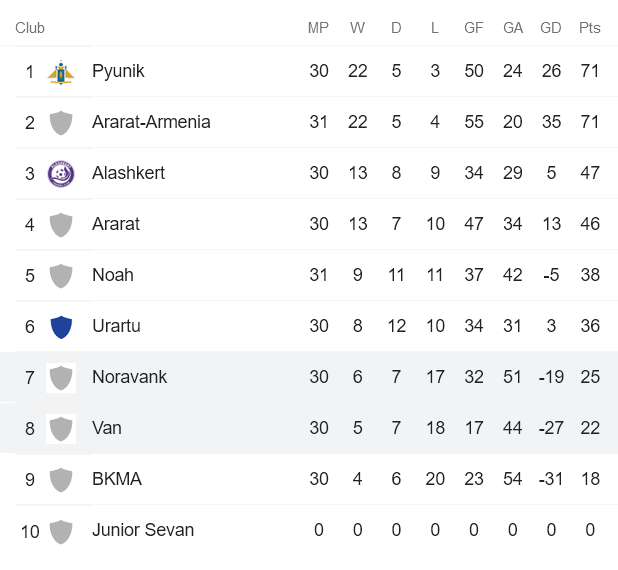Image resolution: width=618 pixels, height=570 pixels.
Task: Click the BKMA shield icon
Action: (61, 480)
